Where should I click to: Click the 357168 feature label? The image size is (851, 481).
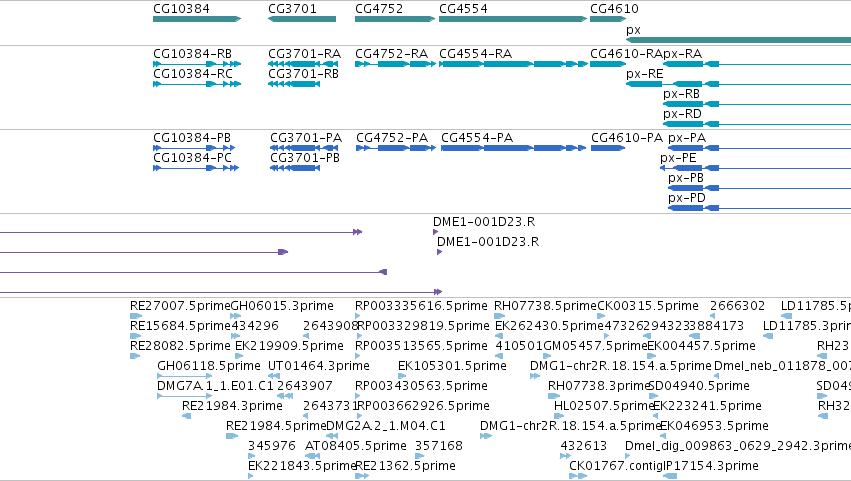(439, 447)
